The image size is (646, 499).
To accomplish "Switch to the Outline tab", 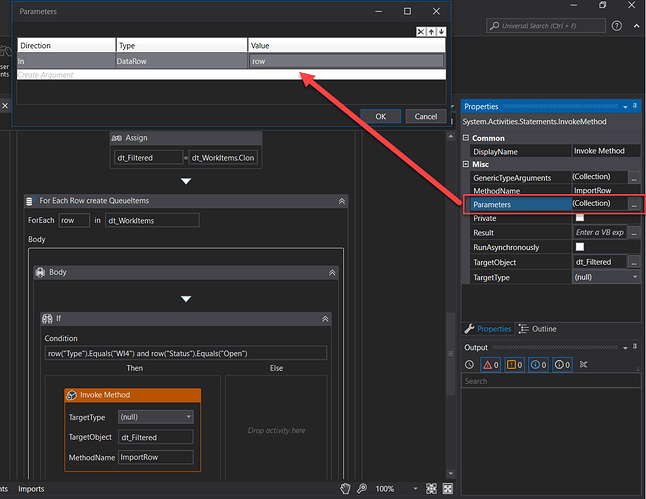I will (x=538, y=329).
